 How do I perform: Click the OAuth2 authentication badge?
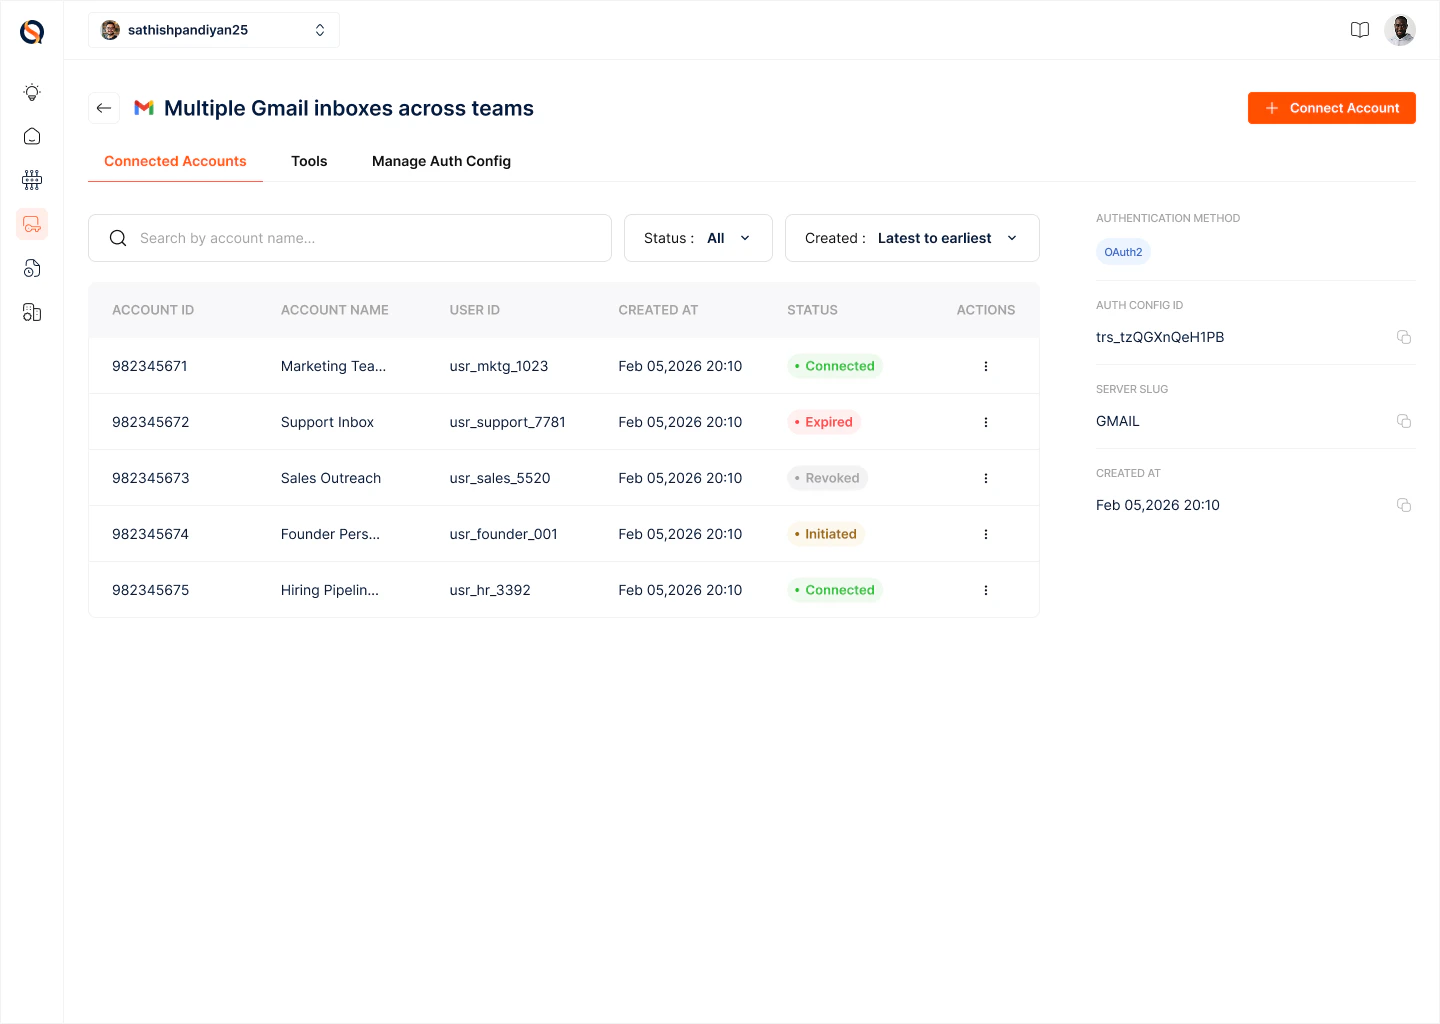point(1123,252)
